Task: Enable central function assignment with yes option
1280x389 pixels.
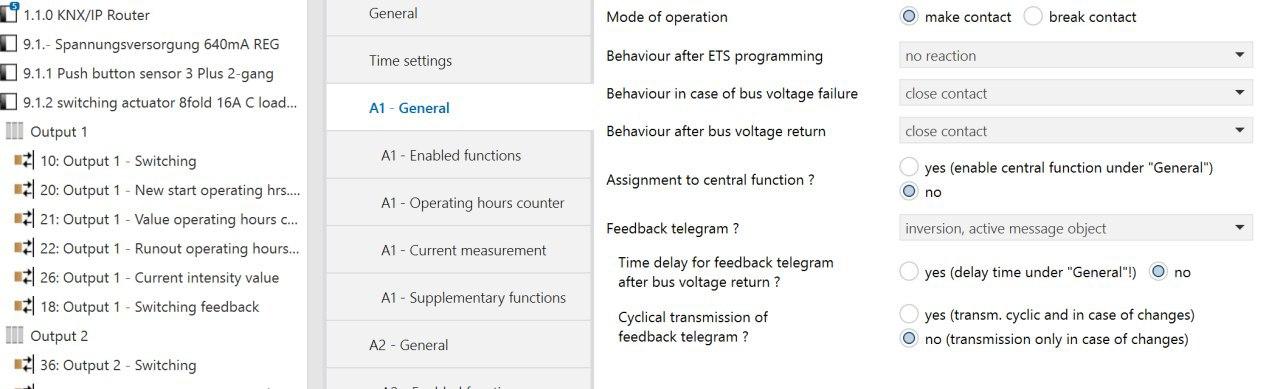Action: coord(909,167)
